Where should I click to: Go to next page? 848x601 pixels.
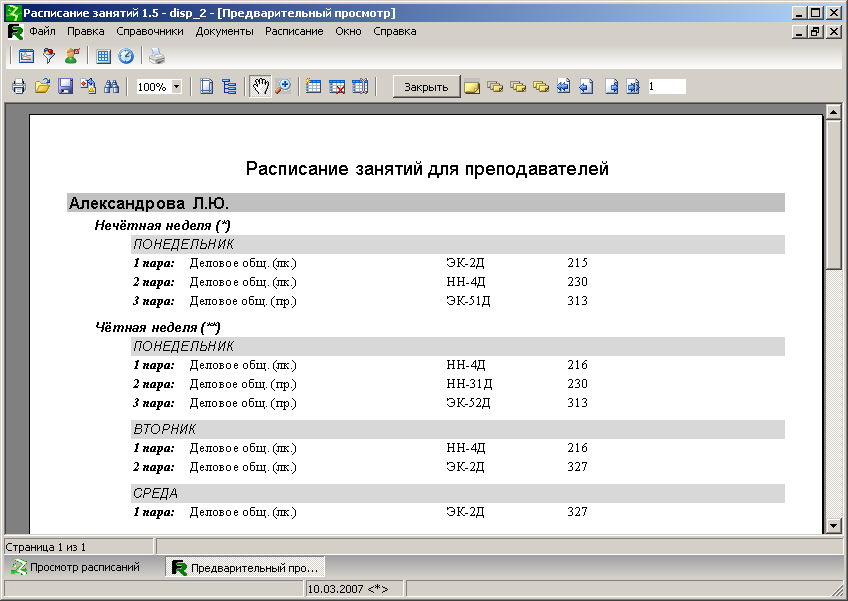point(611,87)
